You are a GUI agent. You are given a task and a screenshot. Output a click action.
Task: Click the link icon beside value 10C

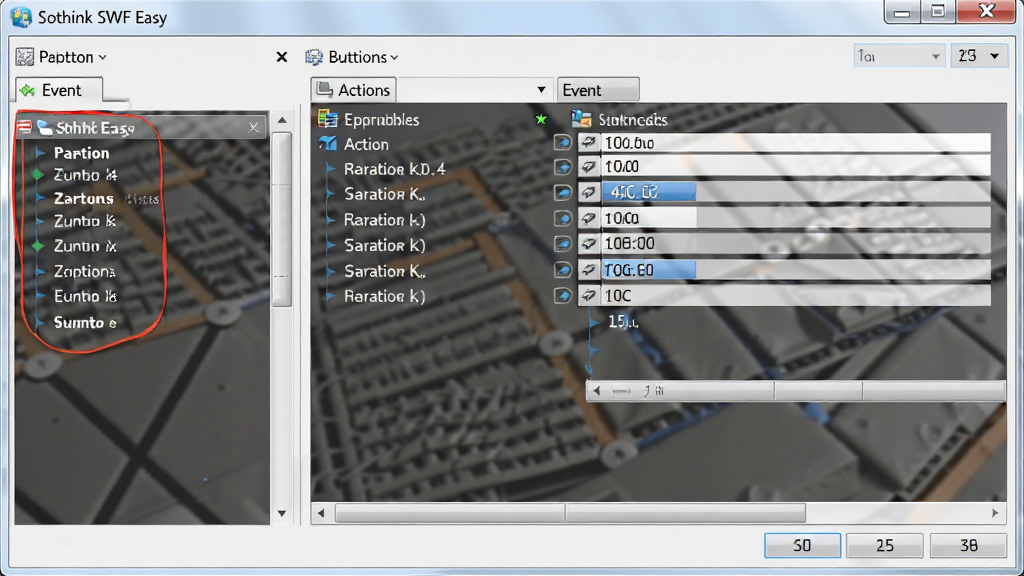click(588, 295)
